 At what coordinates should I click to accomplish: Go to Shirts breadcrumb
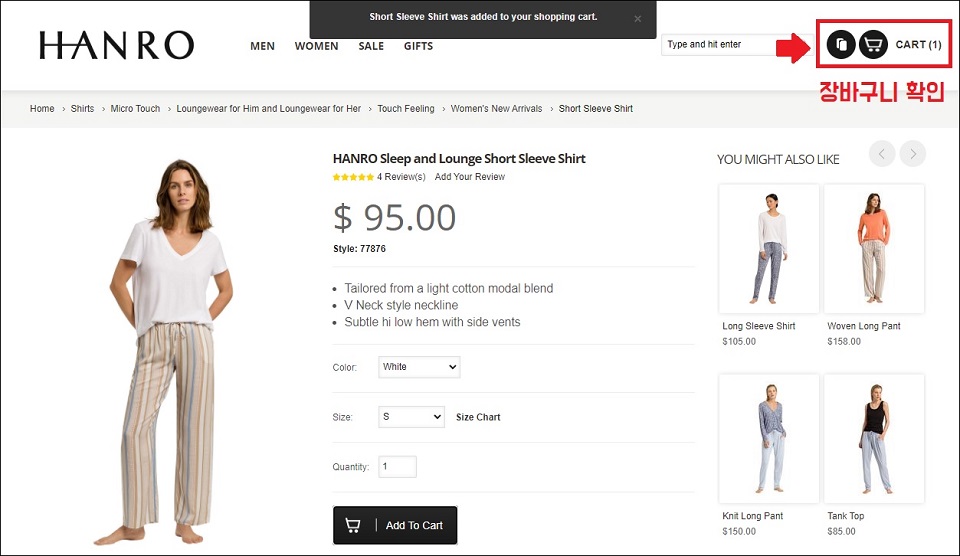(x=82, y=108)
